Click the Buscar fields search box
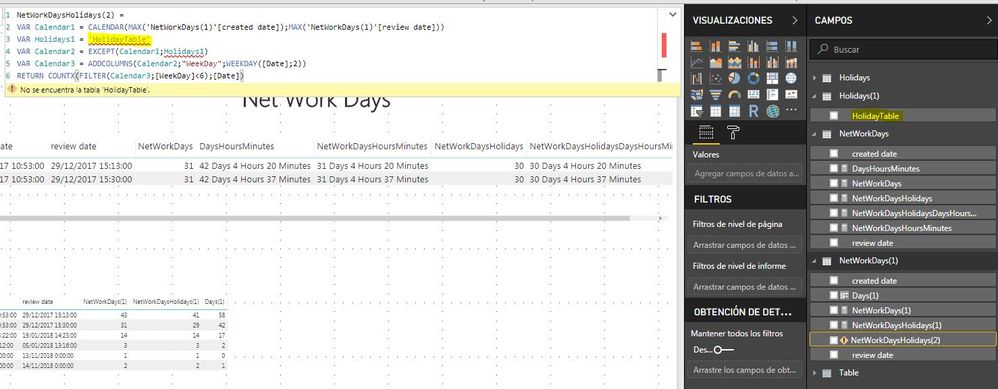This screenshot has height=389, width=998. pyautogui.click(x=902, y=49)
